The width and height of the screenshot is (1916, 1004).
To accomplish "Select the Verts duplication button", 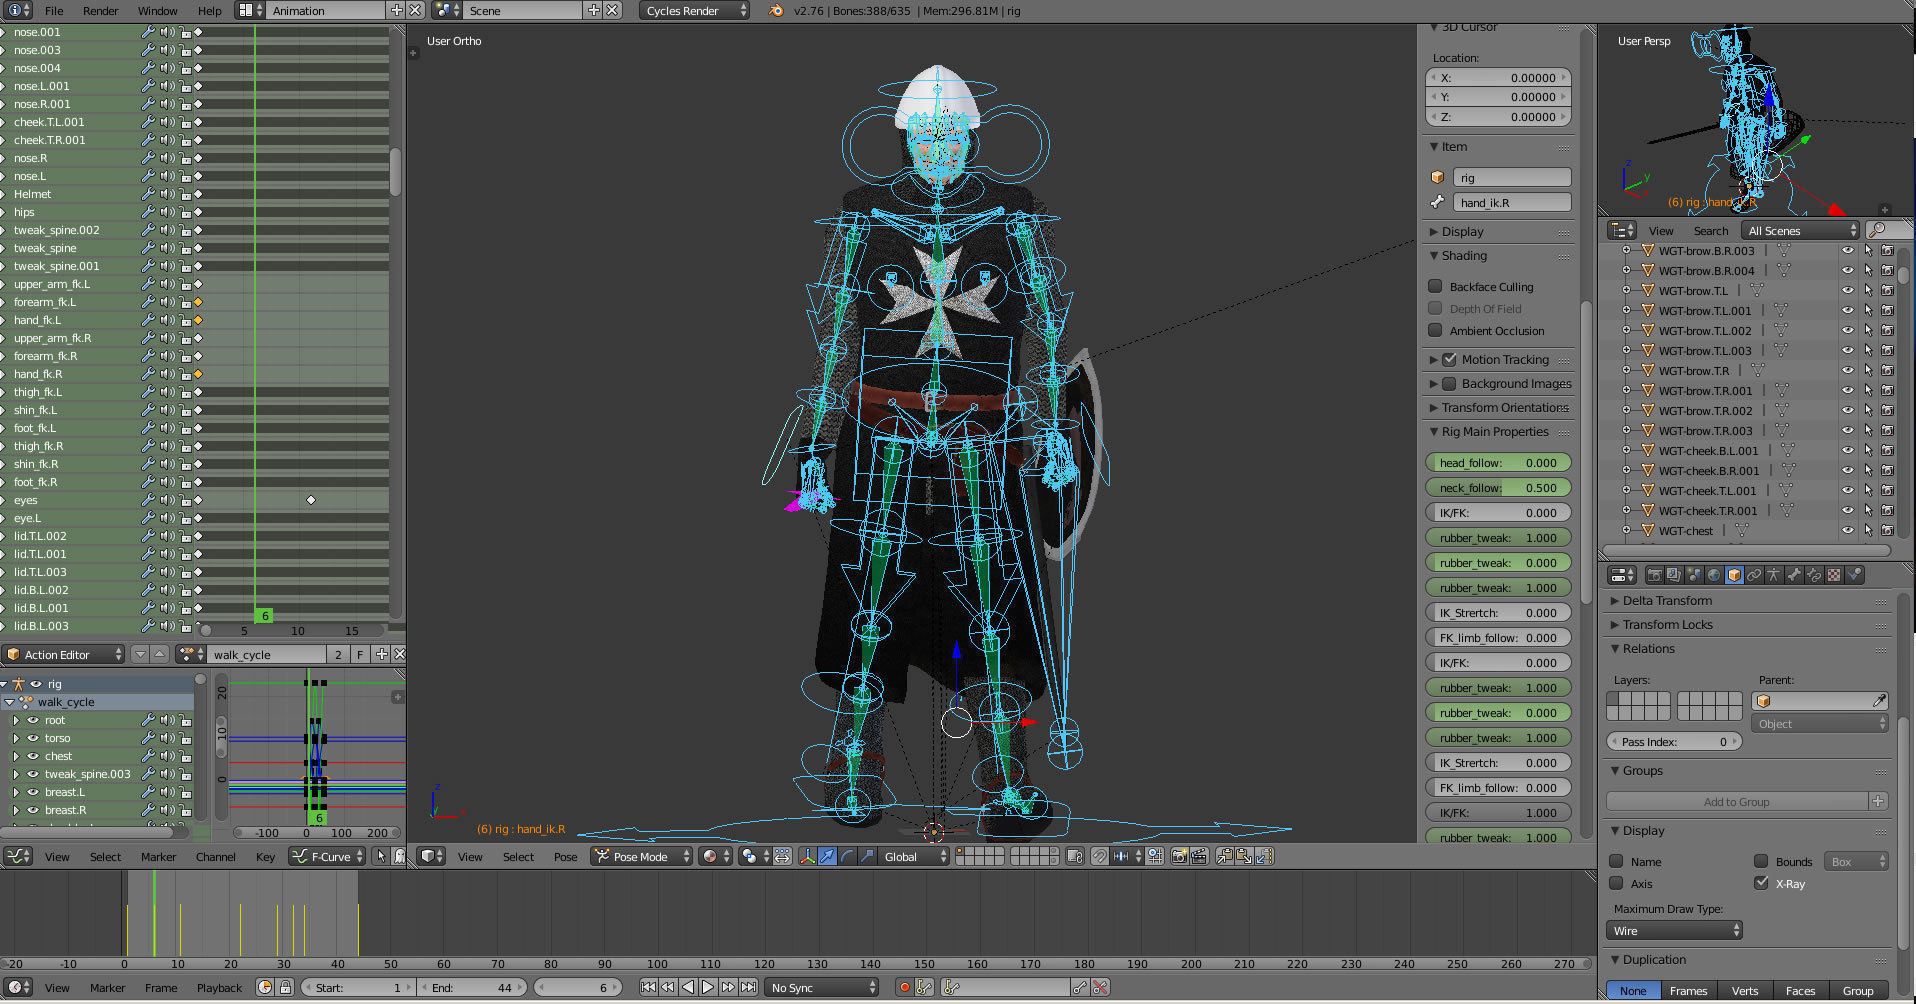I will (1744, 991).
